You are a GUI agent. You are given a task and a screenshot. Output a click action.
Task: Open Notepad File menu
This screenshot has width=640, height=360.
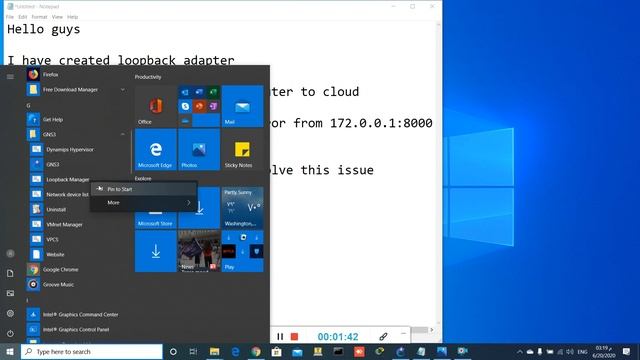click(10, 17)
